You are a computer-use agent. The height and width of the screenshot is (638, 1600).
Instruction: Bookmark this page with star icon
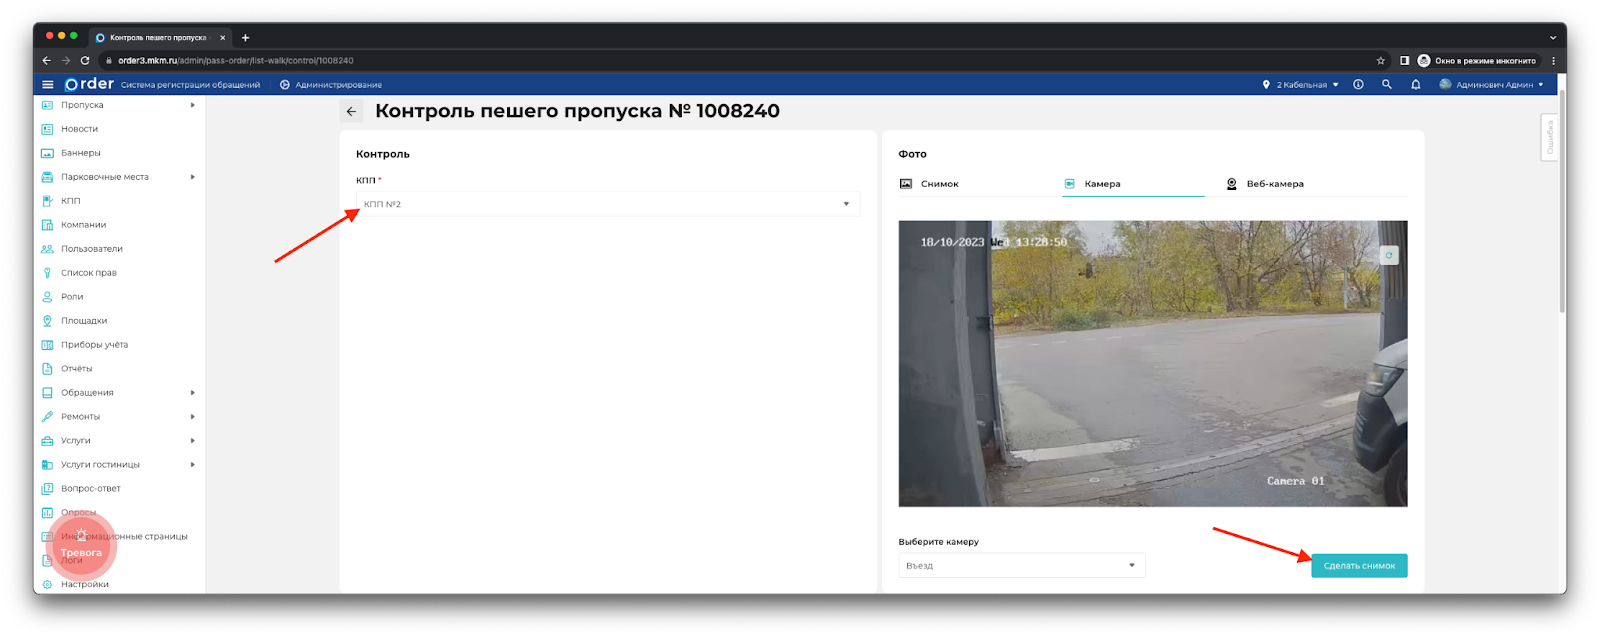(1381, 61)
